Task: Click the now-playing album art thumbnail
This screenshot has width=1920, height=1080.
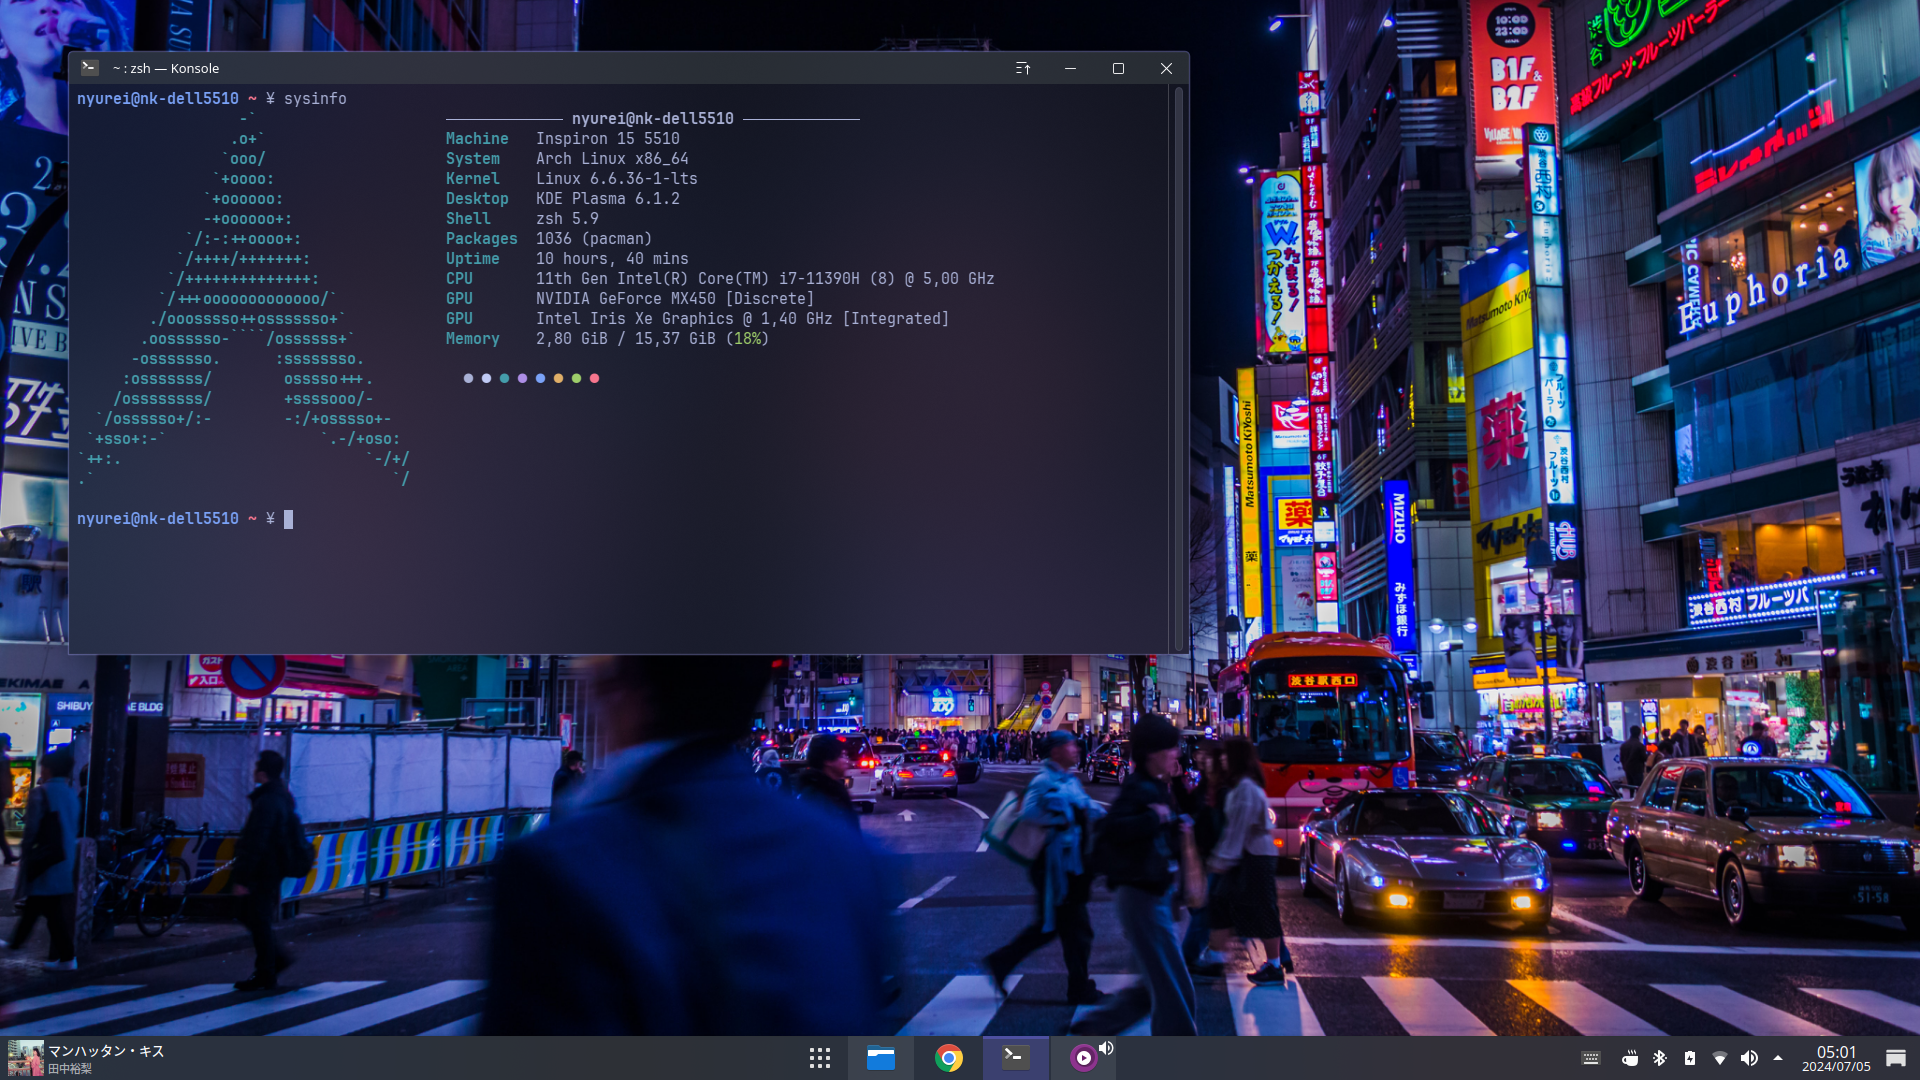Action: 26,1058
